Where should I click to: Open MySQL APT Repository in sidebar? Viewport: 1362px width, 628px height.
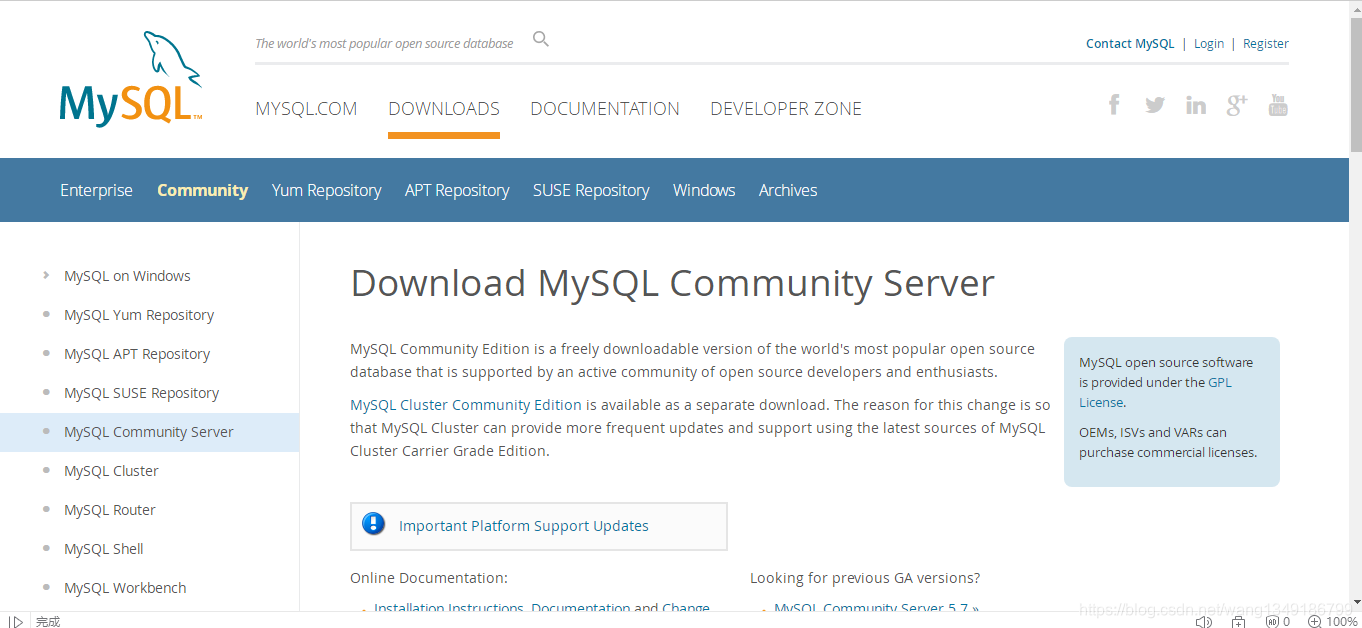click(x=137, y=354)
